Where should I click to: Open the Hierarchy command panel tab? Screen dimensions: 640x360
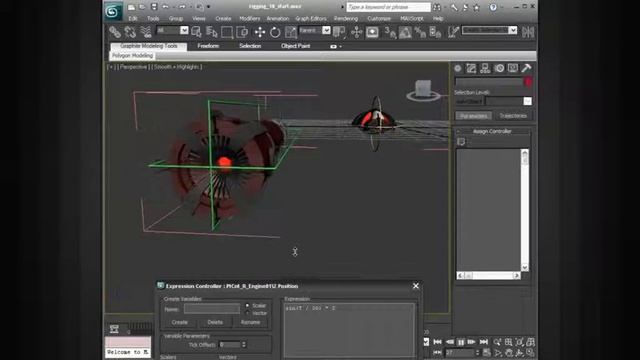[485, 68]
